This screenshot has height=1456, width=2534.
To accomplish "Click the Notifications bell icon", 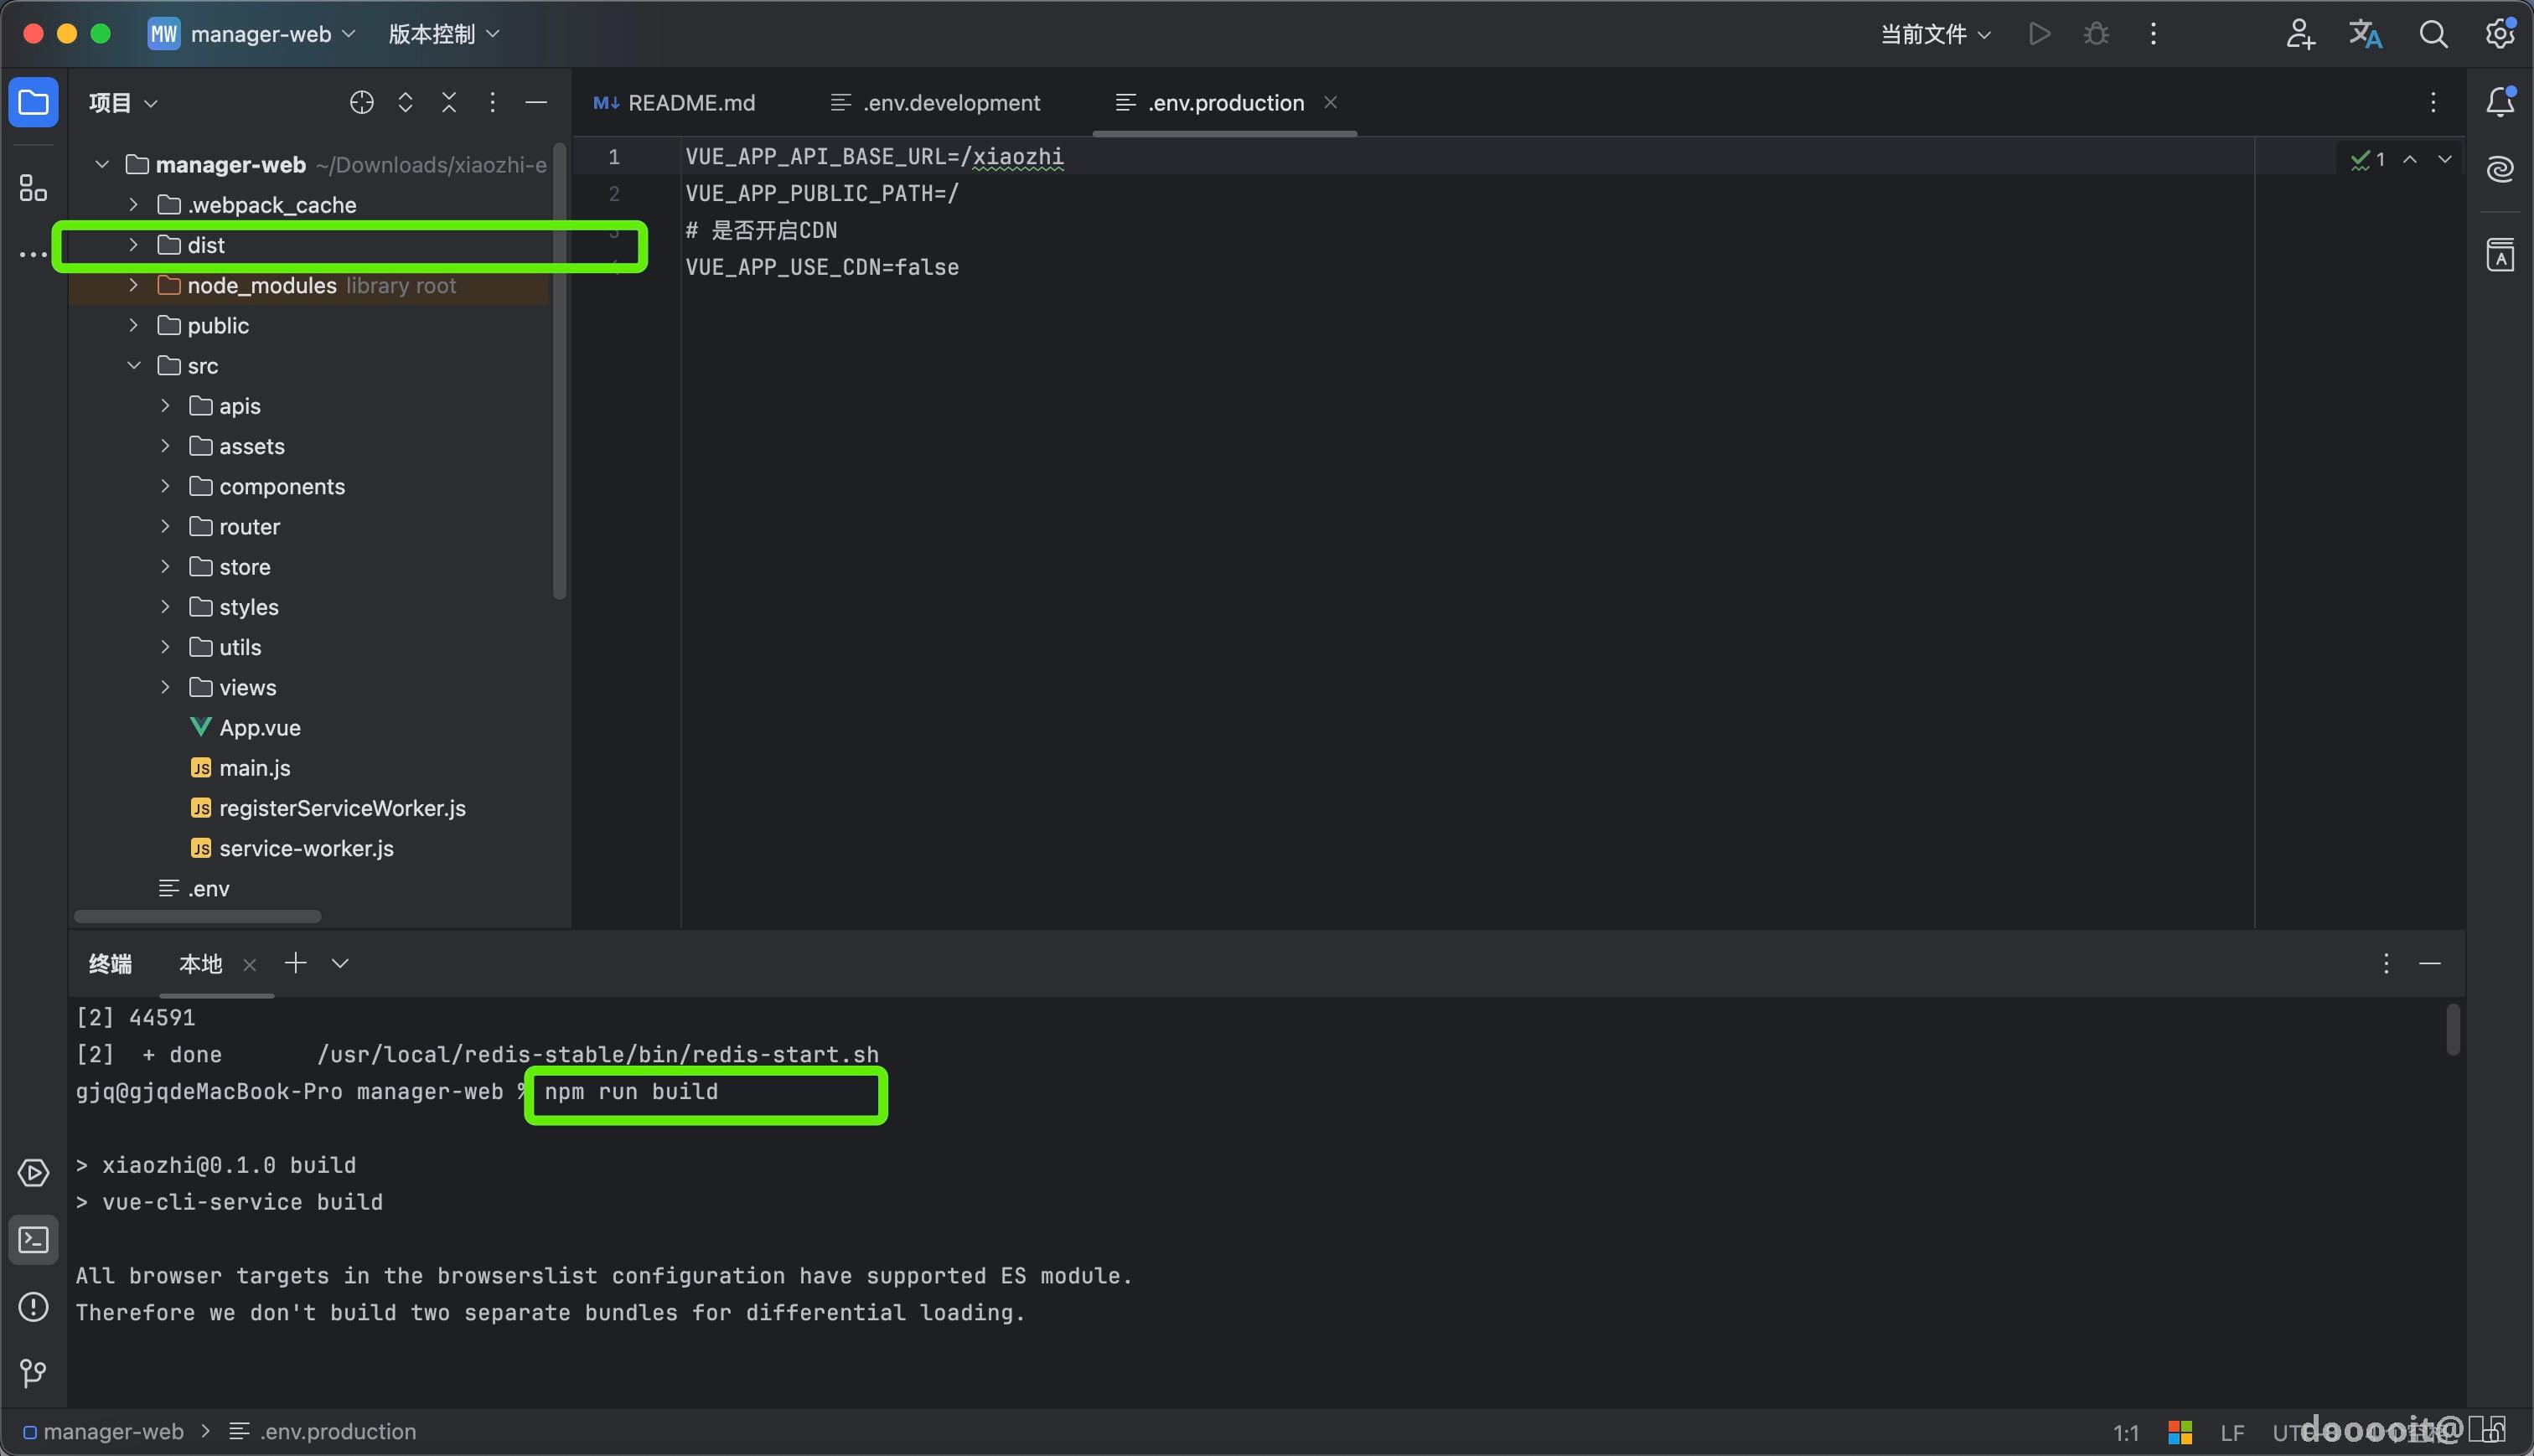I will (x=2500, y=102).
